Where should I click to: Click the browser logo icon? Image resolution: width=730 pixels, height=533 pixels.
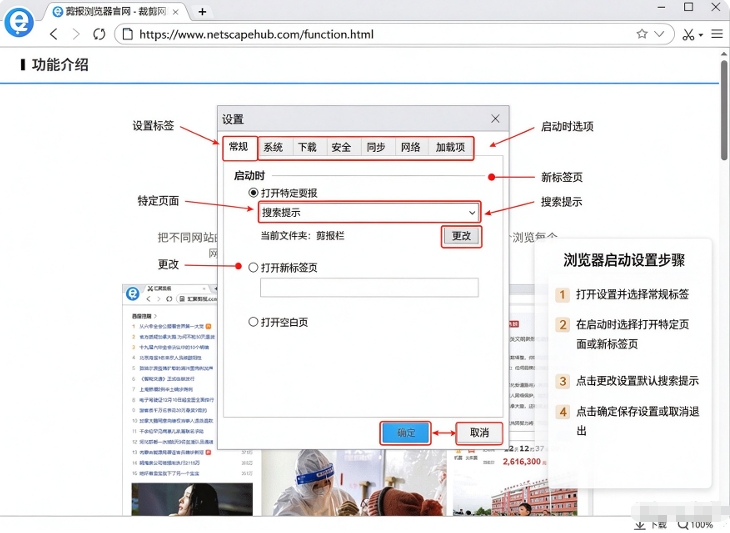pos(19,22)
